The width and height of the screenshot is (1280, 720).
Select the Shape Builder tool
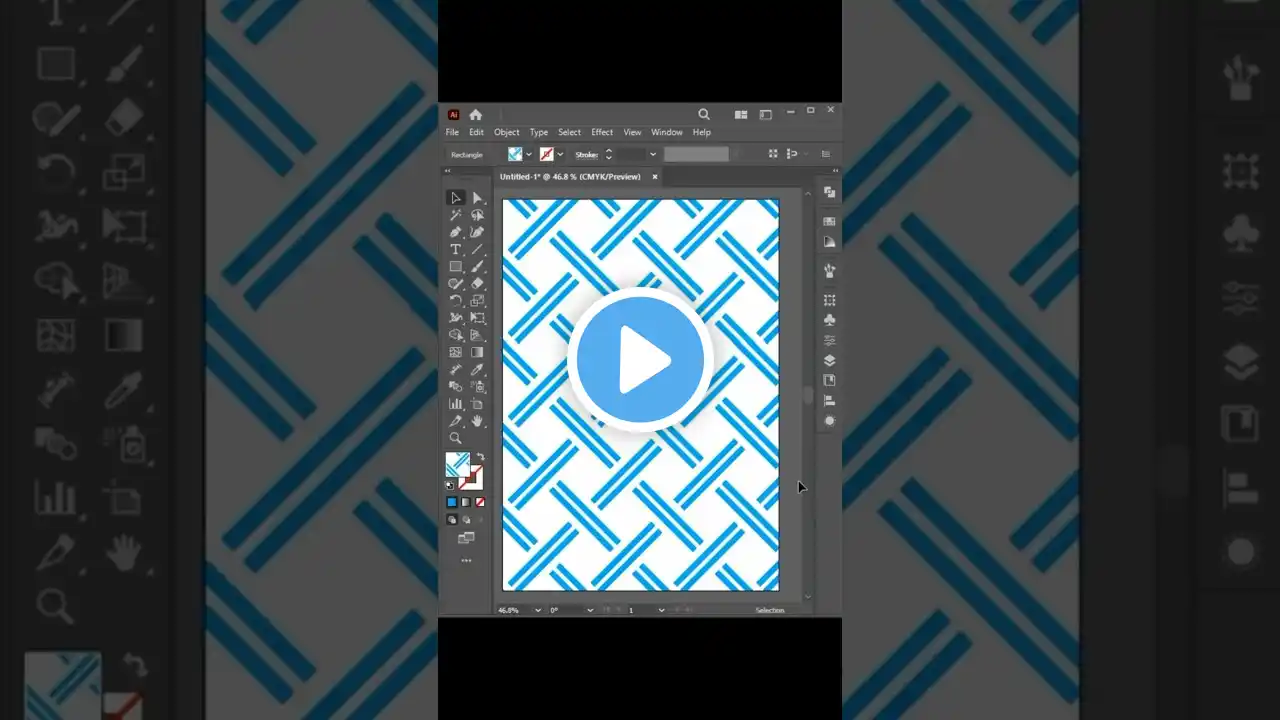coord(456,335)
